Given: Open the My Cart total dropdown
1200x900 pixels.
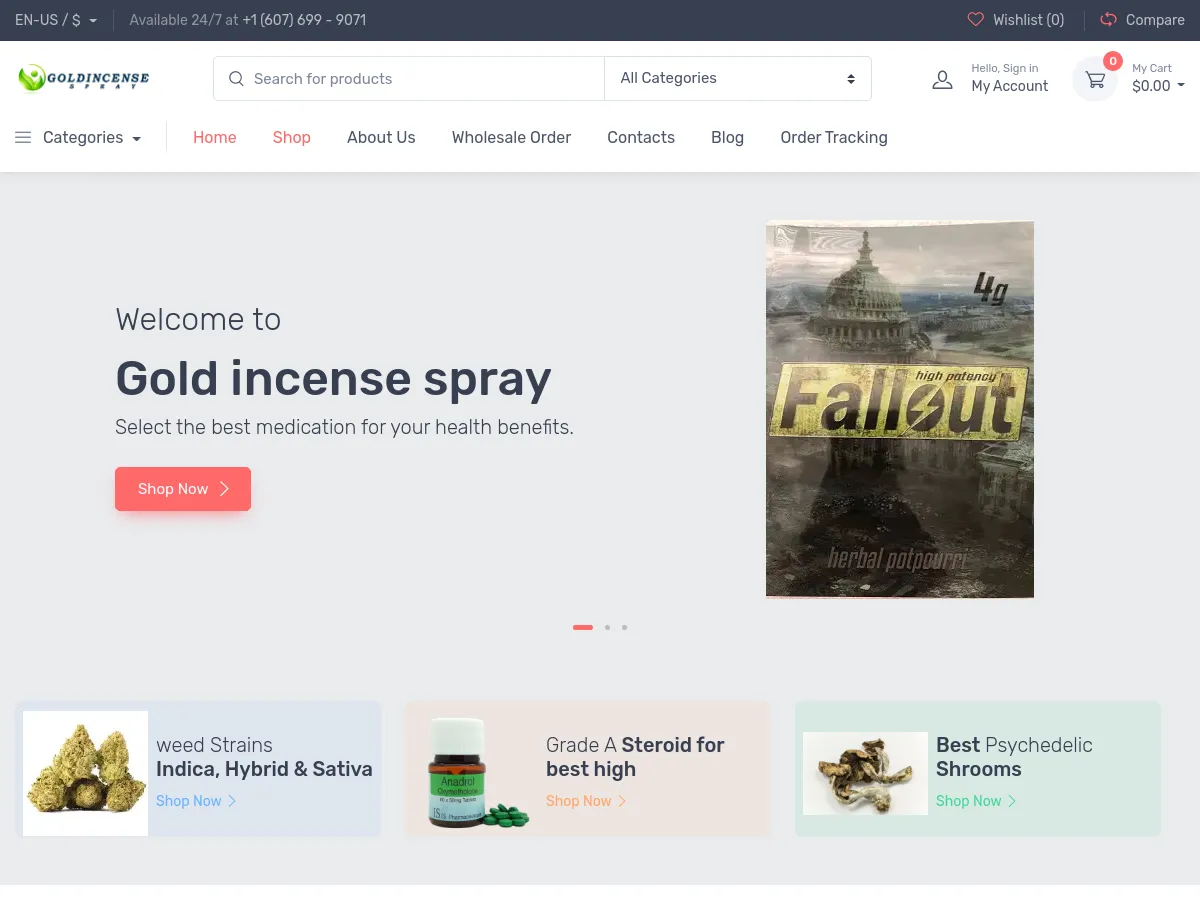Looking at the screenshot, I should (1158, 86).
